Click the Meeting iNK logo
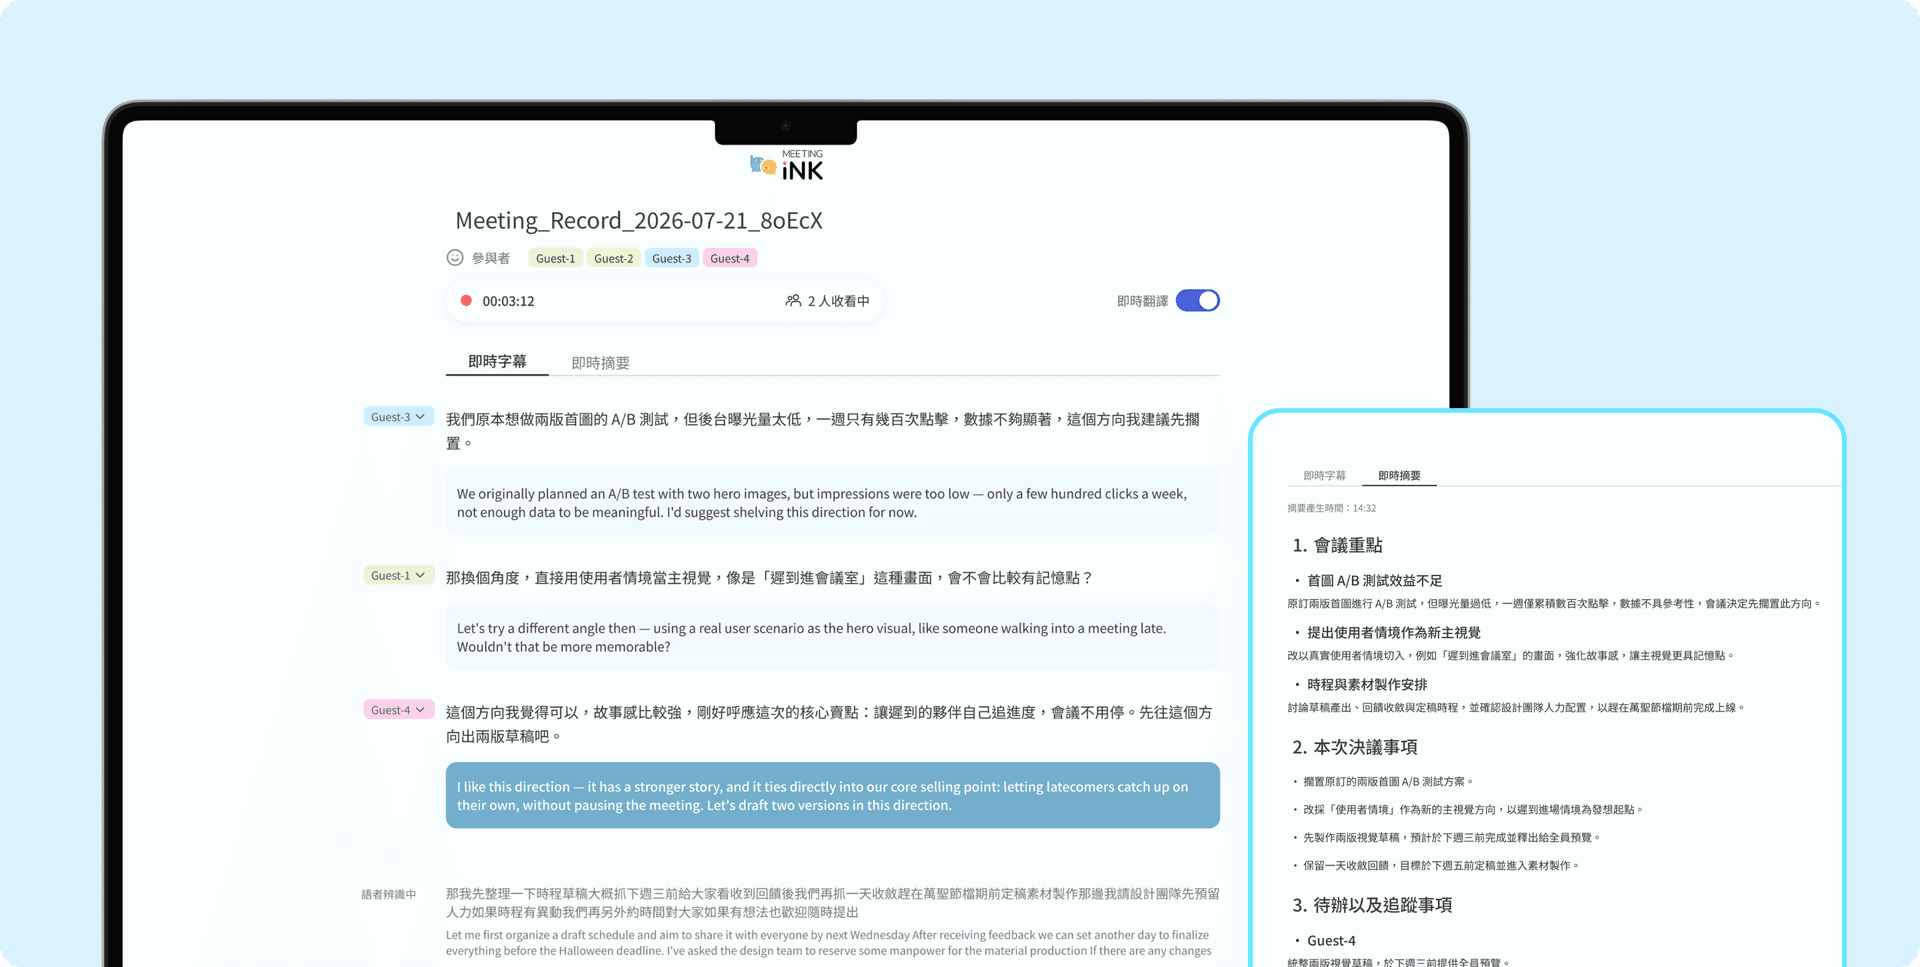The width and height of the screenshot is (1920, 967). click(787, 166)
